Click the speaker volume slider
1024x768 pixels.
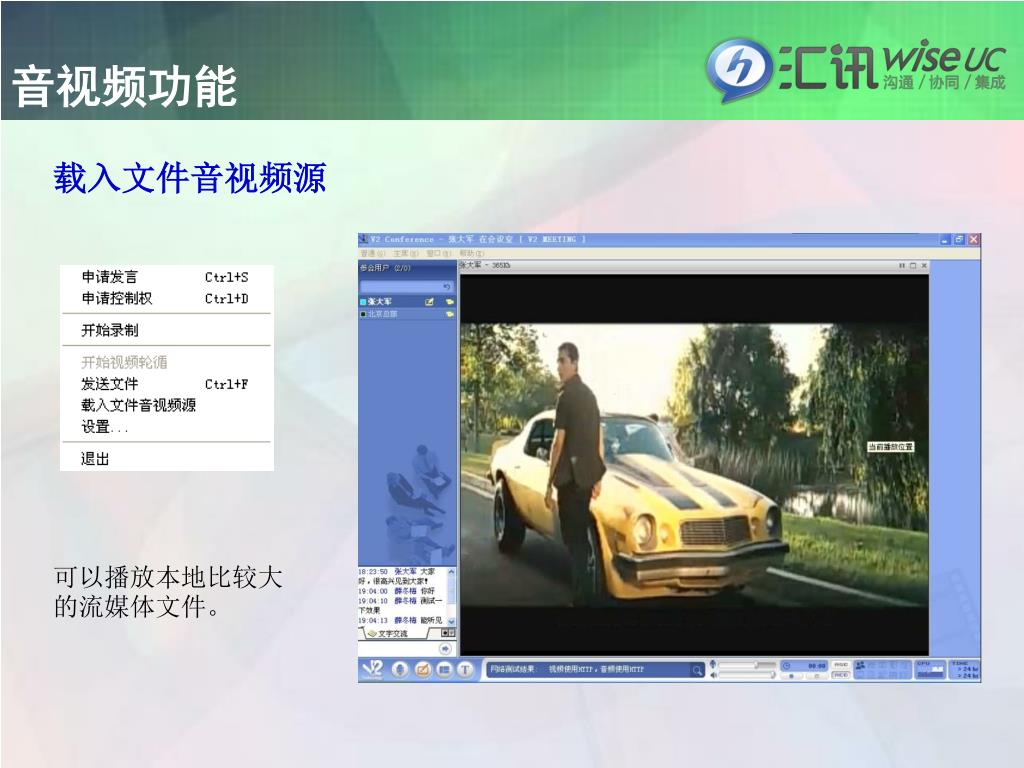pos(747,675)
